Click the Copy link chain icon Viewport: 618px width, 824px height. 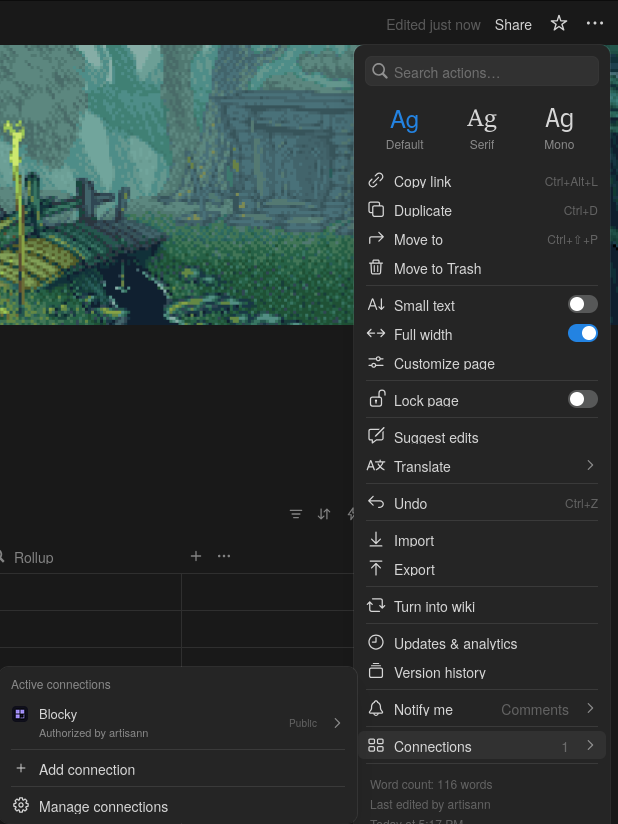coord(376,180)
